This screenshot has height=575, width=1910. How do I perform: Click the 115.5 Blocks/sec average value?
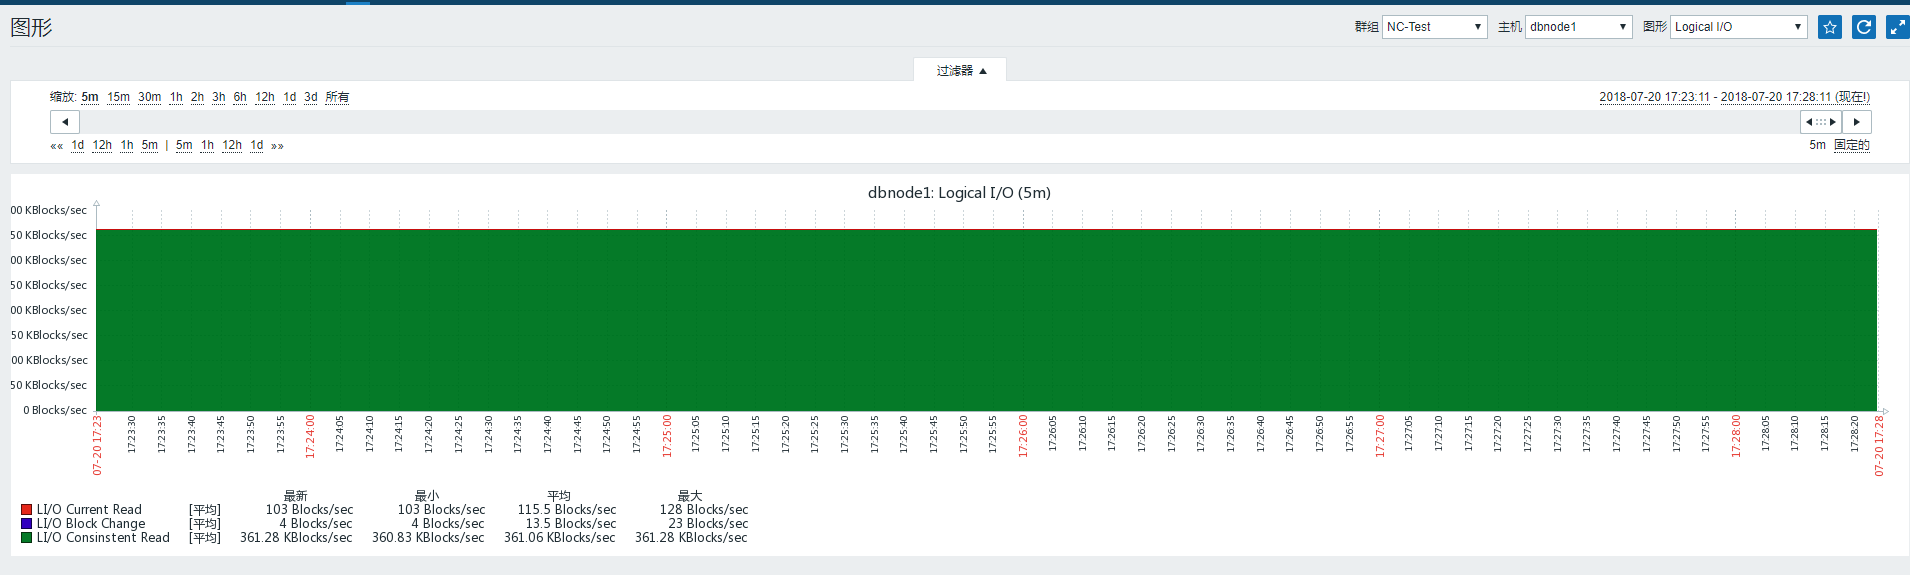pos(567,510)
